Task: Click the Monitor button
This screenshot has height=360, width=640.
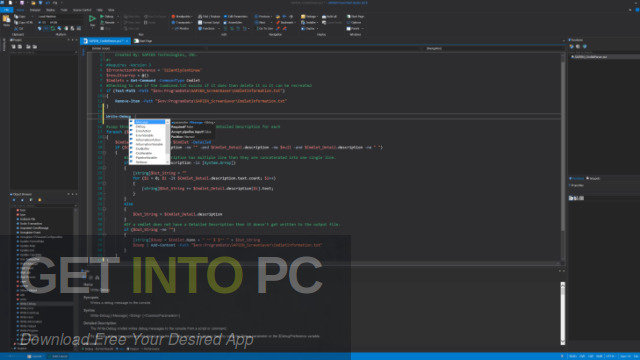Action: [x=181, y=29]
